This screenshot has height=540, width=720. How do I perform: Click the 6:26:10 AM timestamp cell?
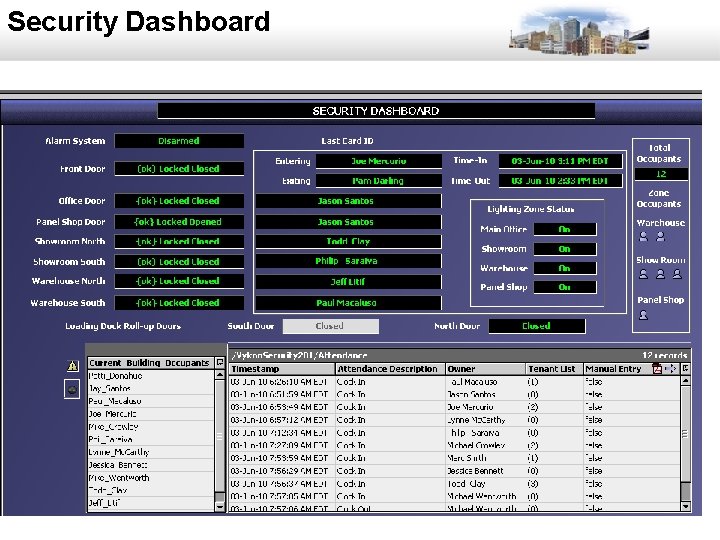(x=282, y=382)
